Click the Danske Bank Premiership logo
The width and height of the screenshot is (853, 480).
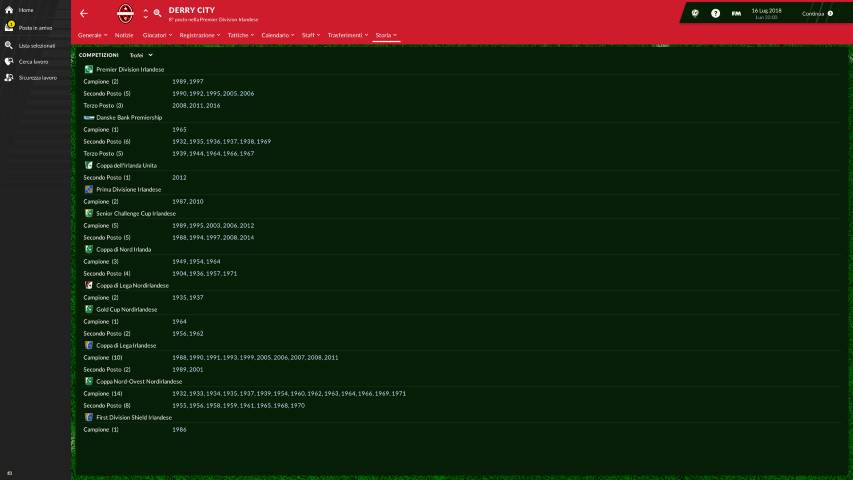[x=89, y=118]
